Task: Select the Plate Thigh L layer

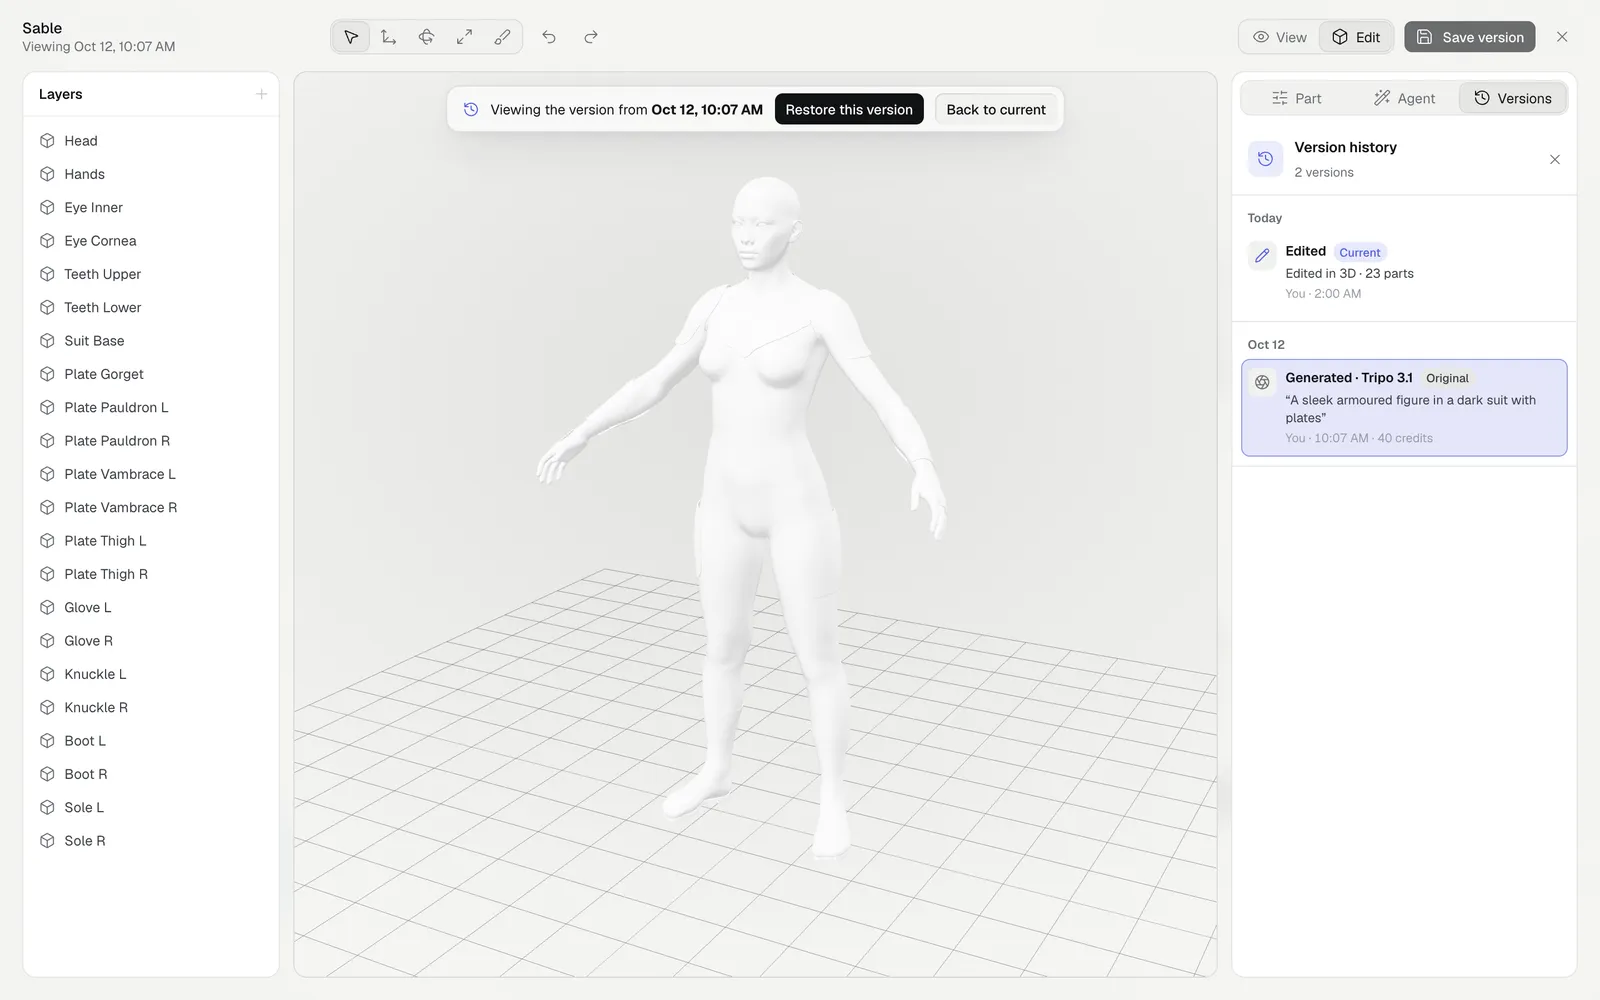Action: 151,541
